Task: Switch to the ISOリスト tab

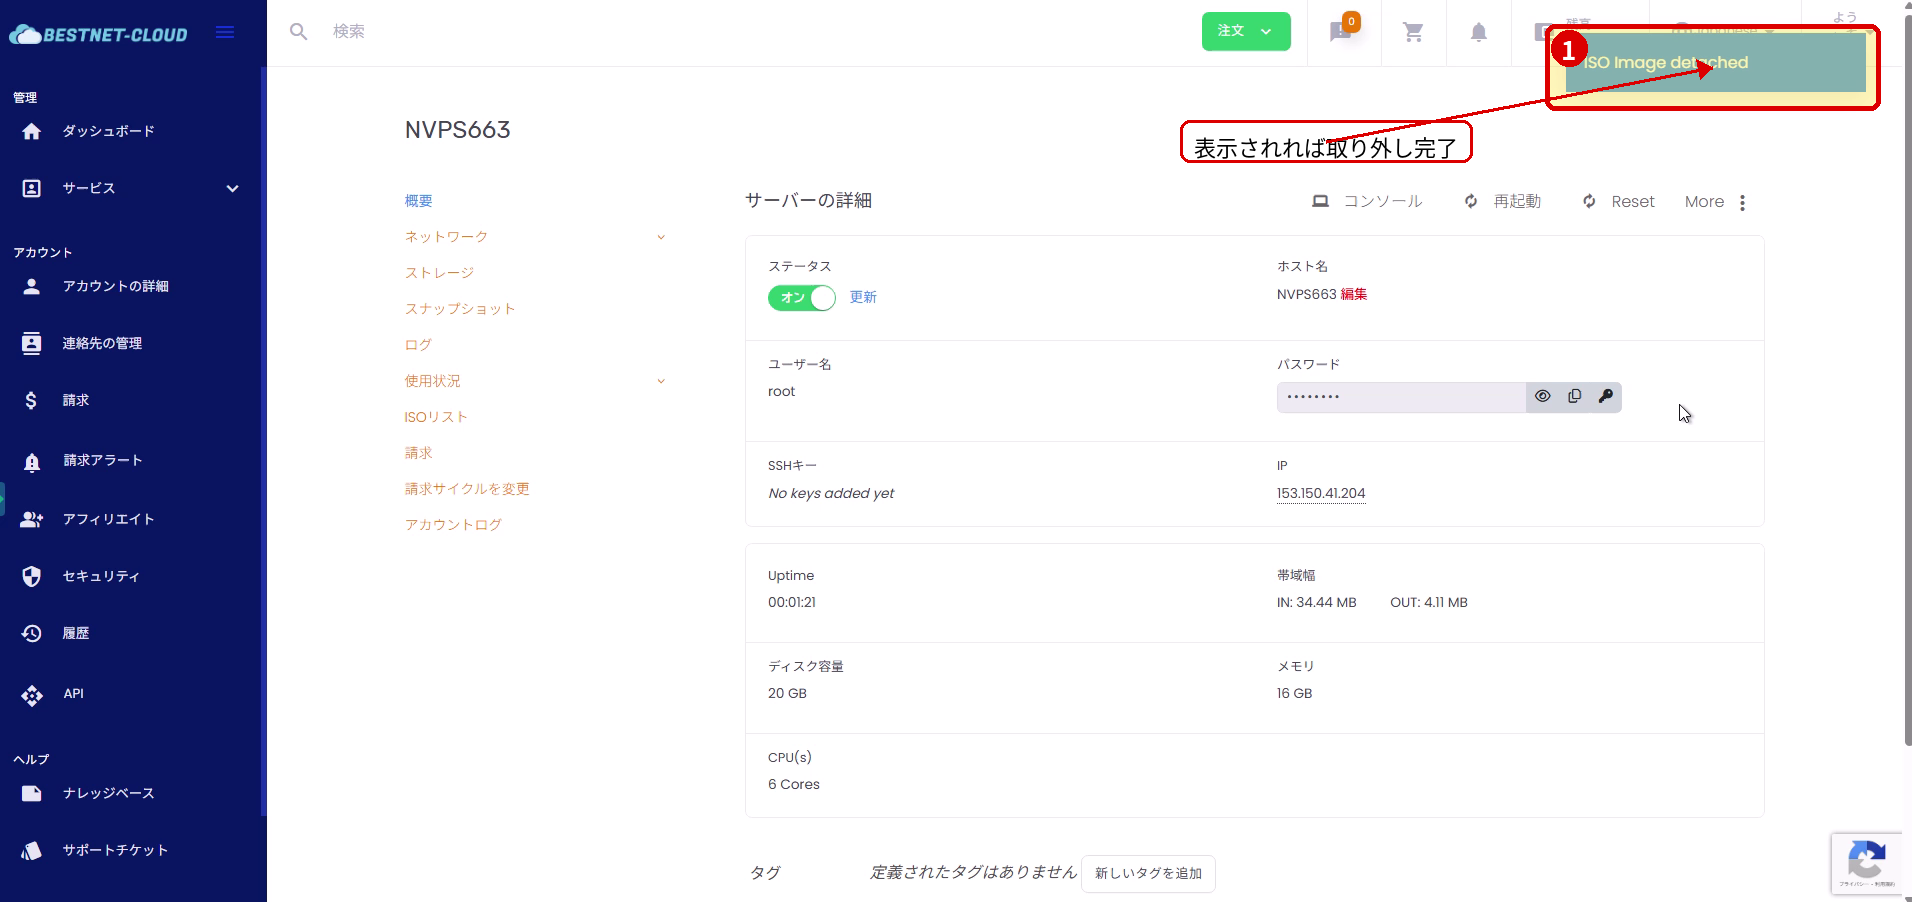Action: 434,416
